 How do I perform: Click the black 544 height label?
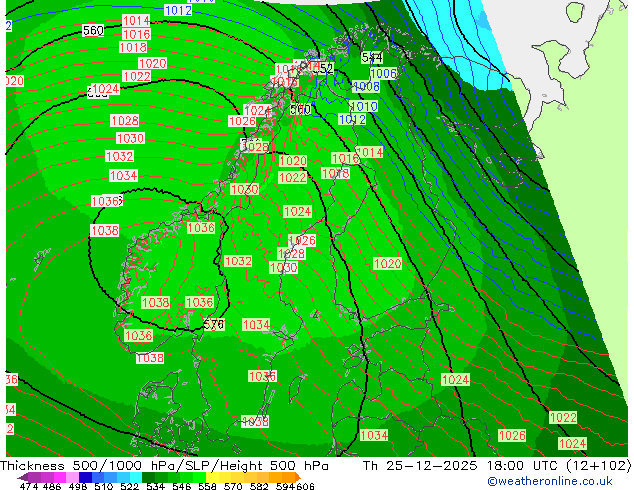point(372,58)
